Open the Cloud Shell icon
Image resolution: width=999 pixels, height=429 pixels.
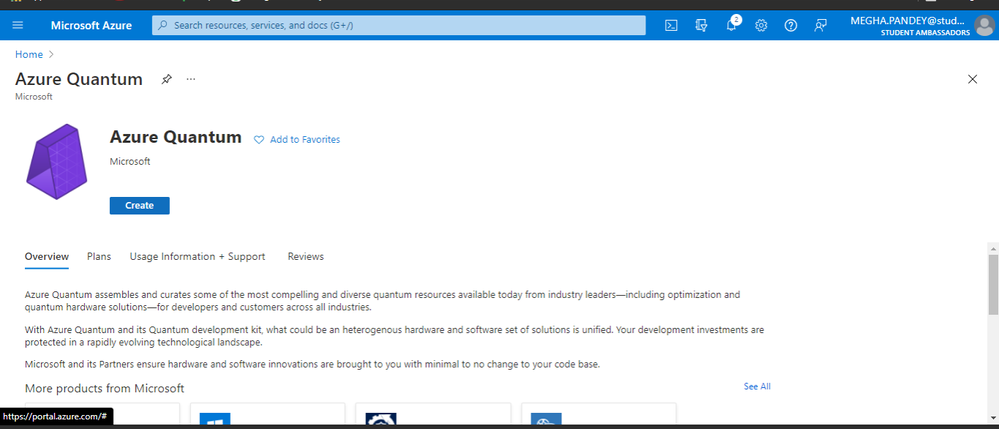[x=671, y=25]
